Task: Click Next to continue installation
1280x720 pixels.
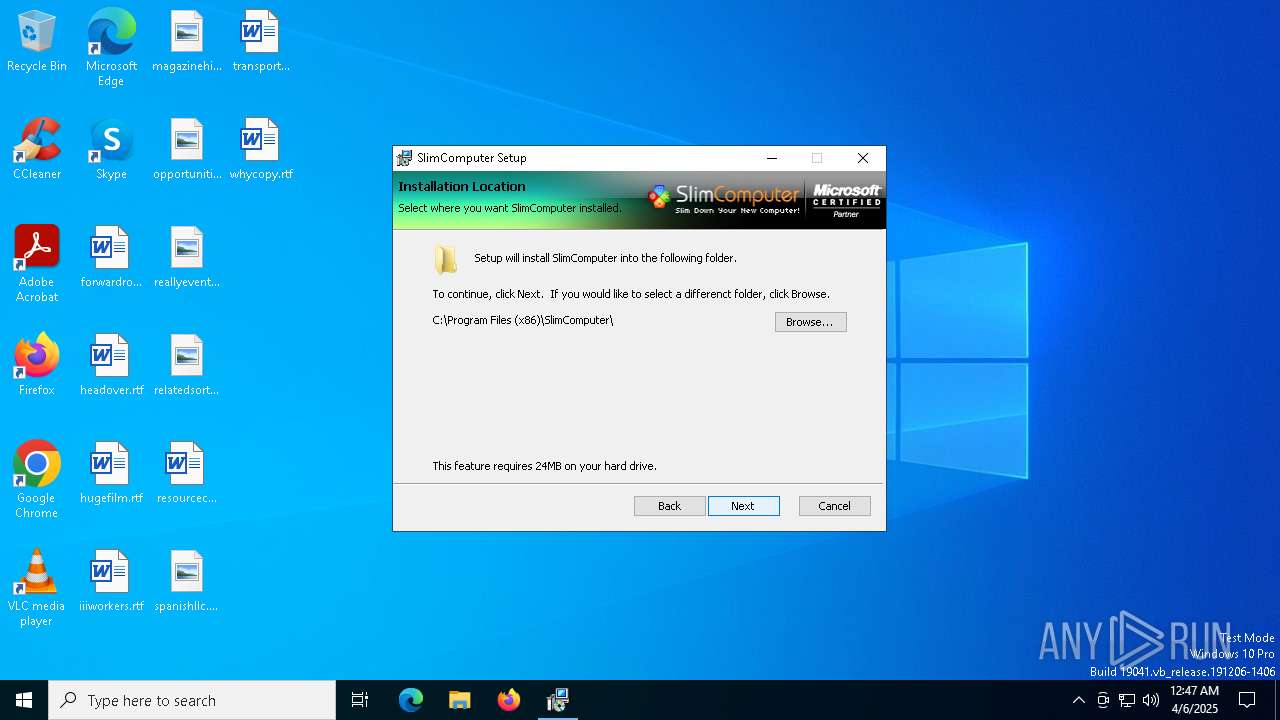Action: [x=743, y=506]
